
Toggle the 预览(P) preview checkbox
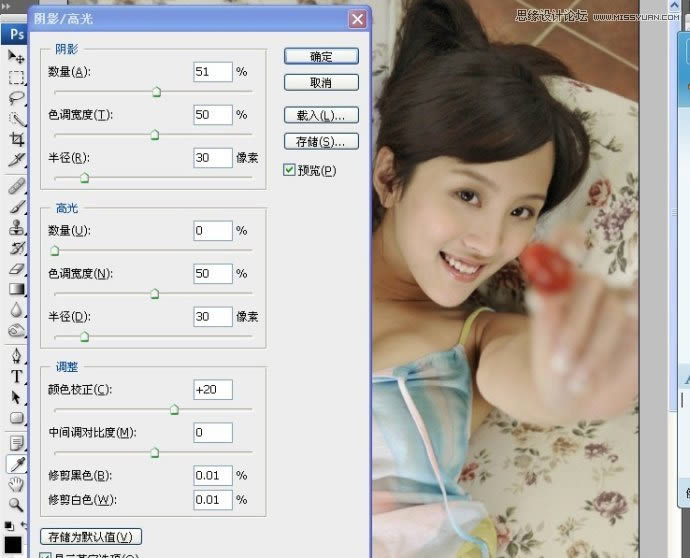point(289,170)
